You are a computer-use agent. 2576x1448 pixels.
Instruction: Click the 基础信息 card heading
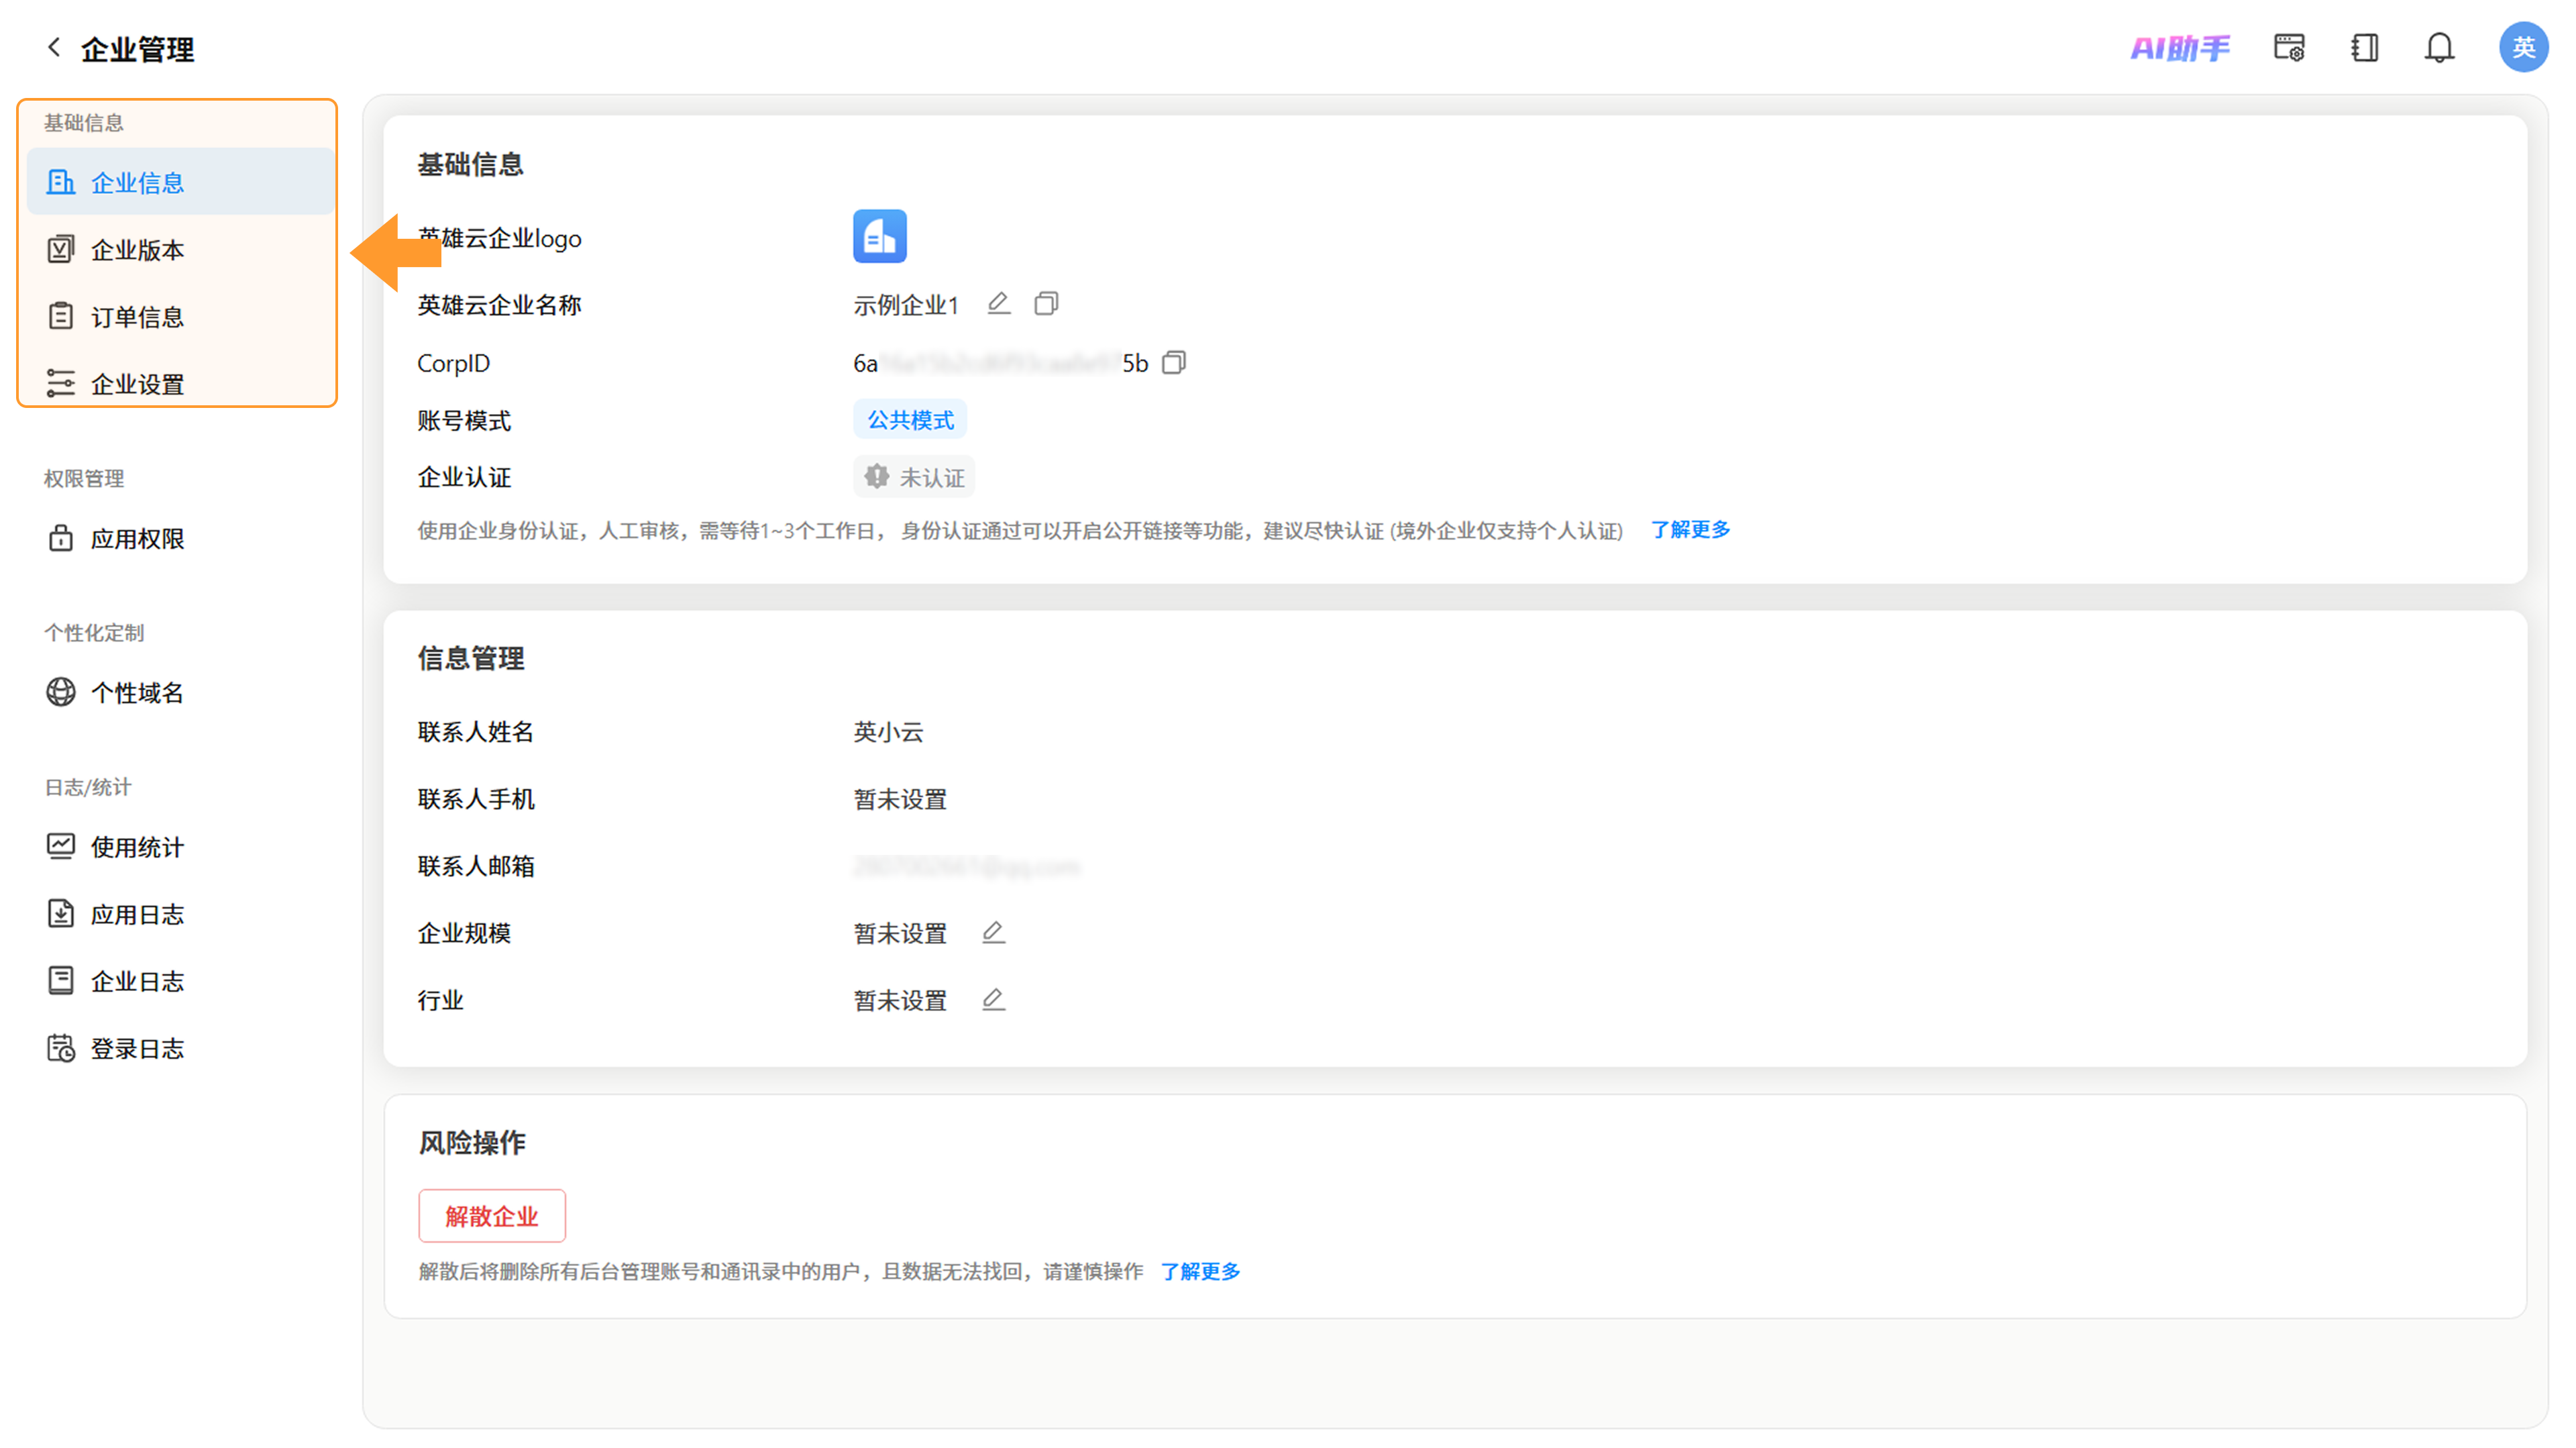pyautogui.click(x=470, y=164)
